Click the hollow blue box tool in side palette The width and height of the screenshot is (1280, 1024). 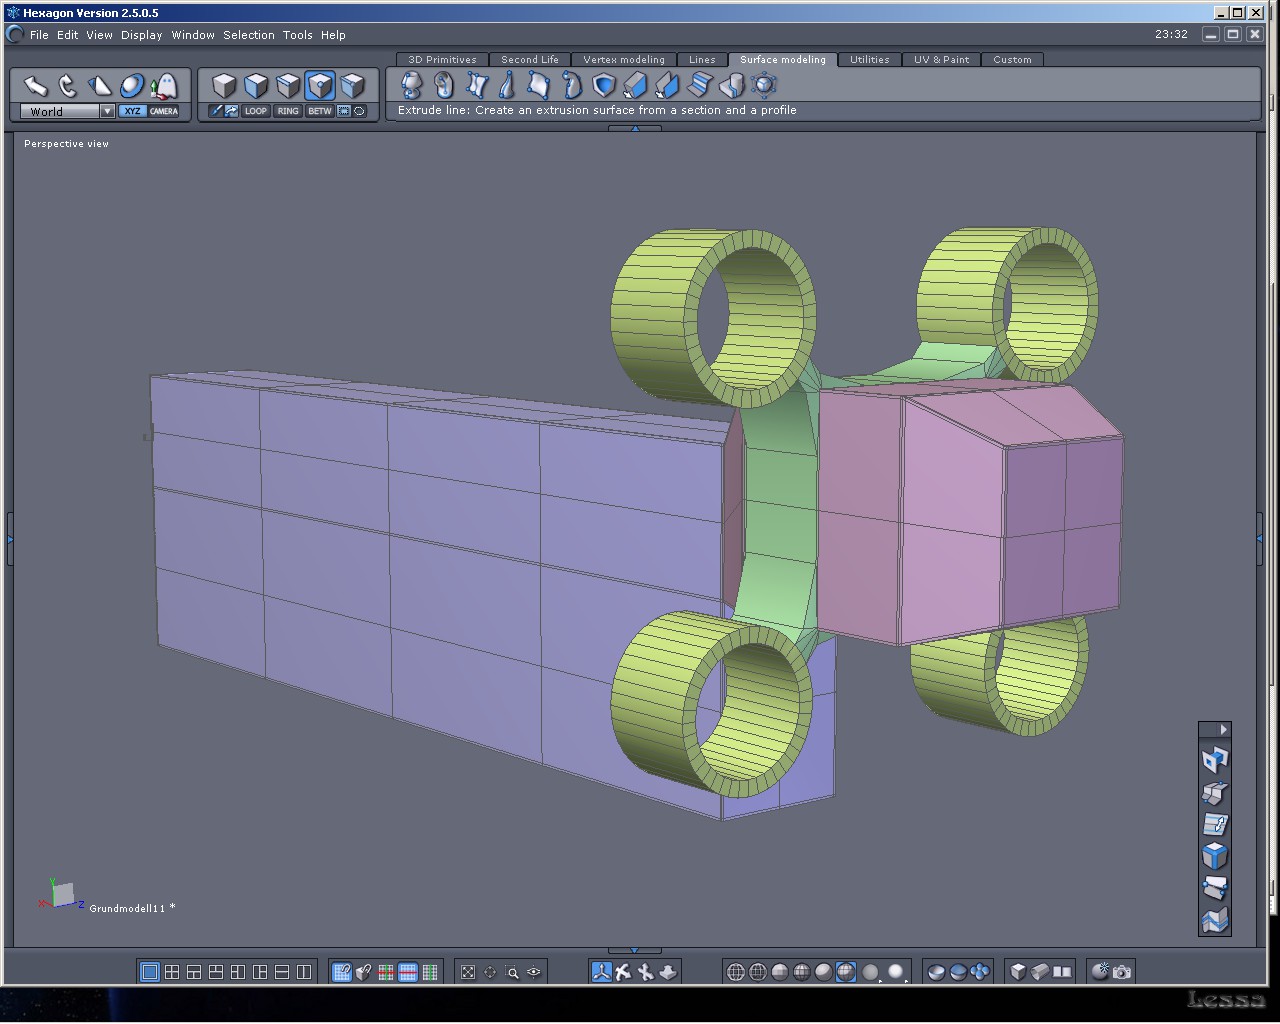pos(1214,760)
